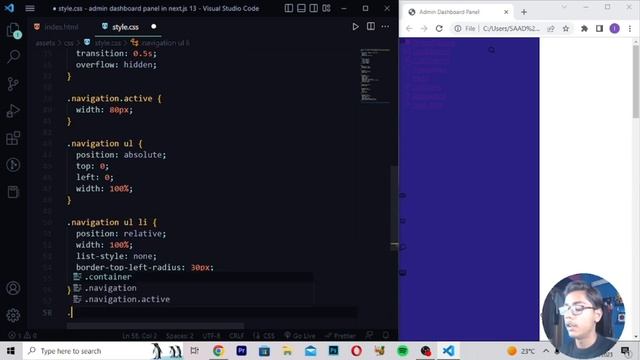Image resolution: width=640 pixels, height=360 pixels.
Task: Click Chrome forward arrow
Action: 424,29
